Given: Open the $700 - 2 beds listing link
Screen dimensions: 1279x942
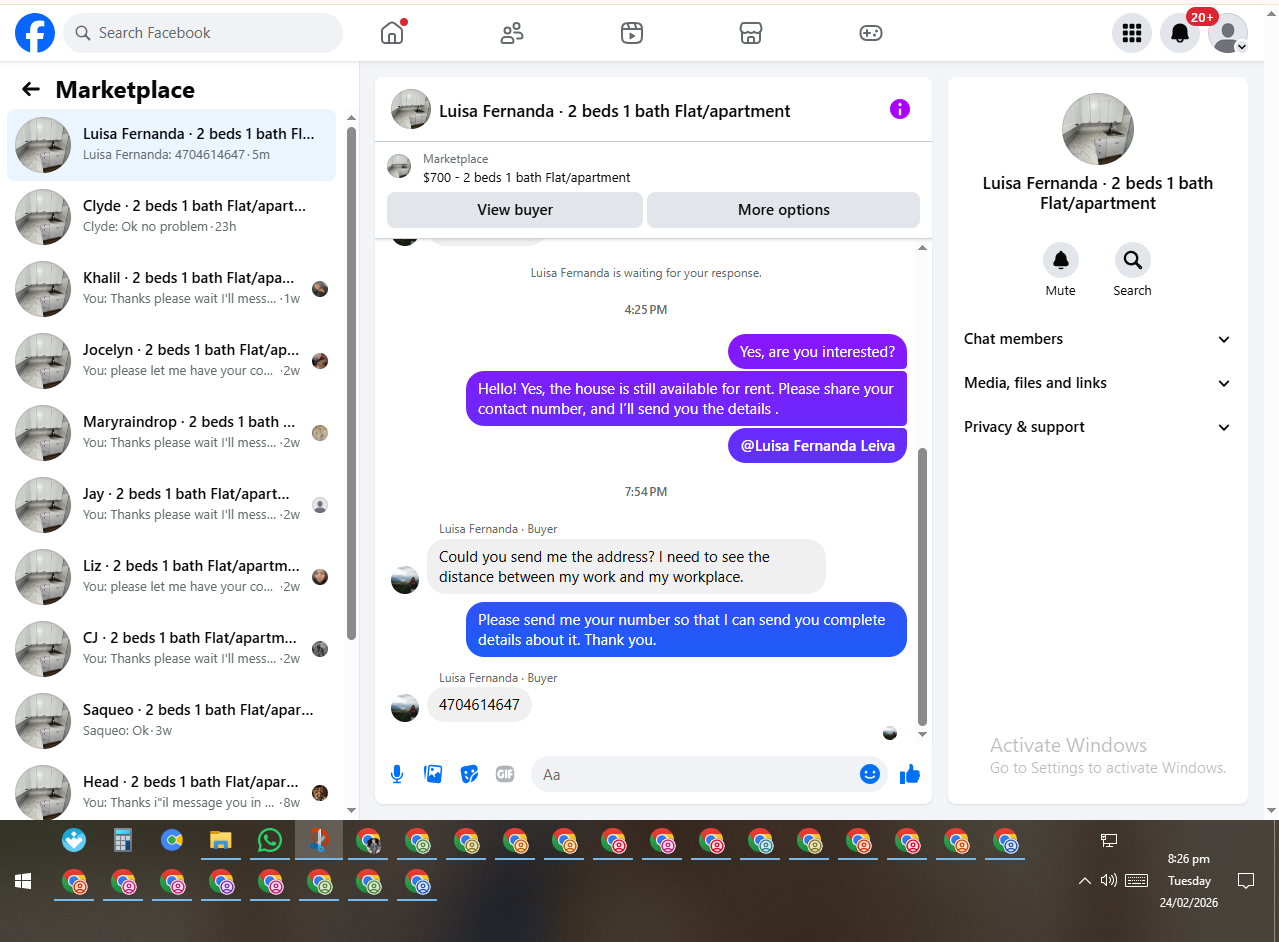Looking at the screenshot, I should click(x=526, y=177).
